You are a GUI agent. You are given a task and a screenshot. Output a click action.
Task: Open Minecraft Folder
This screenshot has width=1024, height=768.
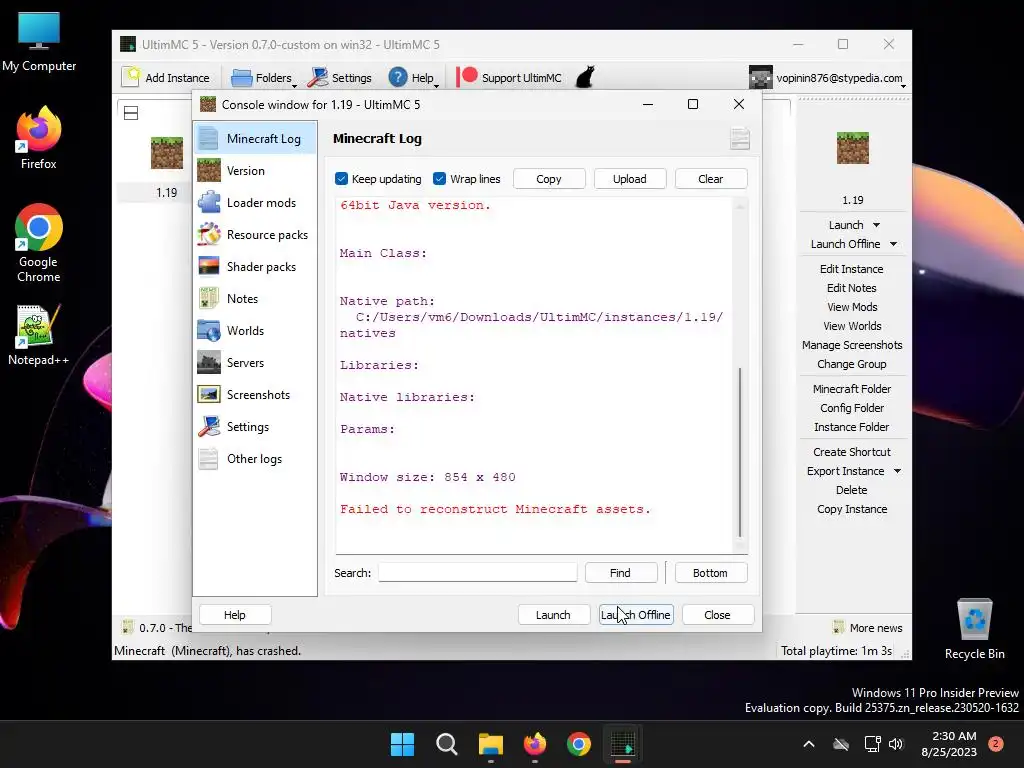[852, 389]
